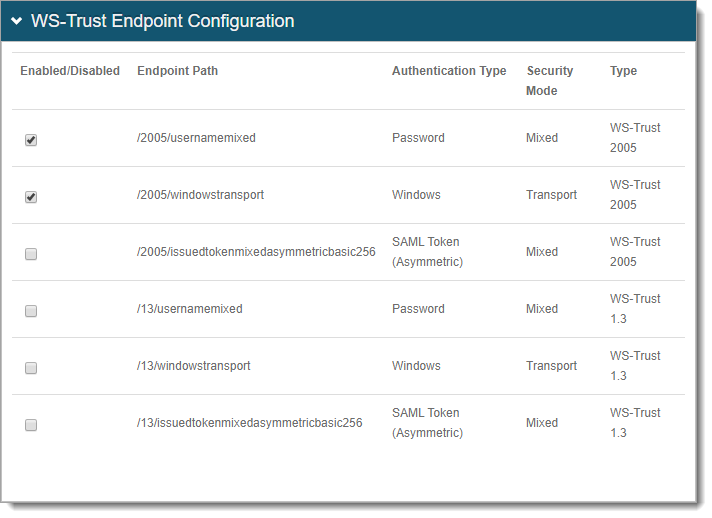This screenshot has height=518, width=712.
Task: Click the Security Mode column header
Action: click(549, 80)
